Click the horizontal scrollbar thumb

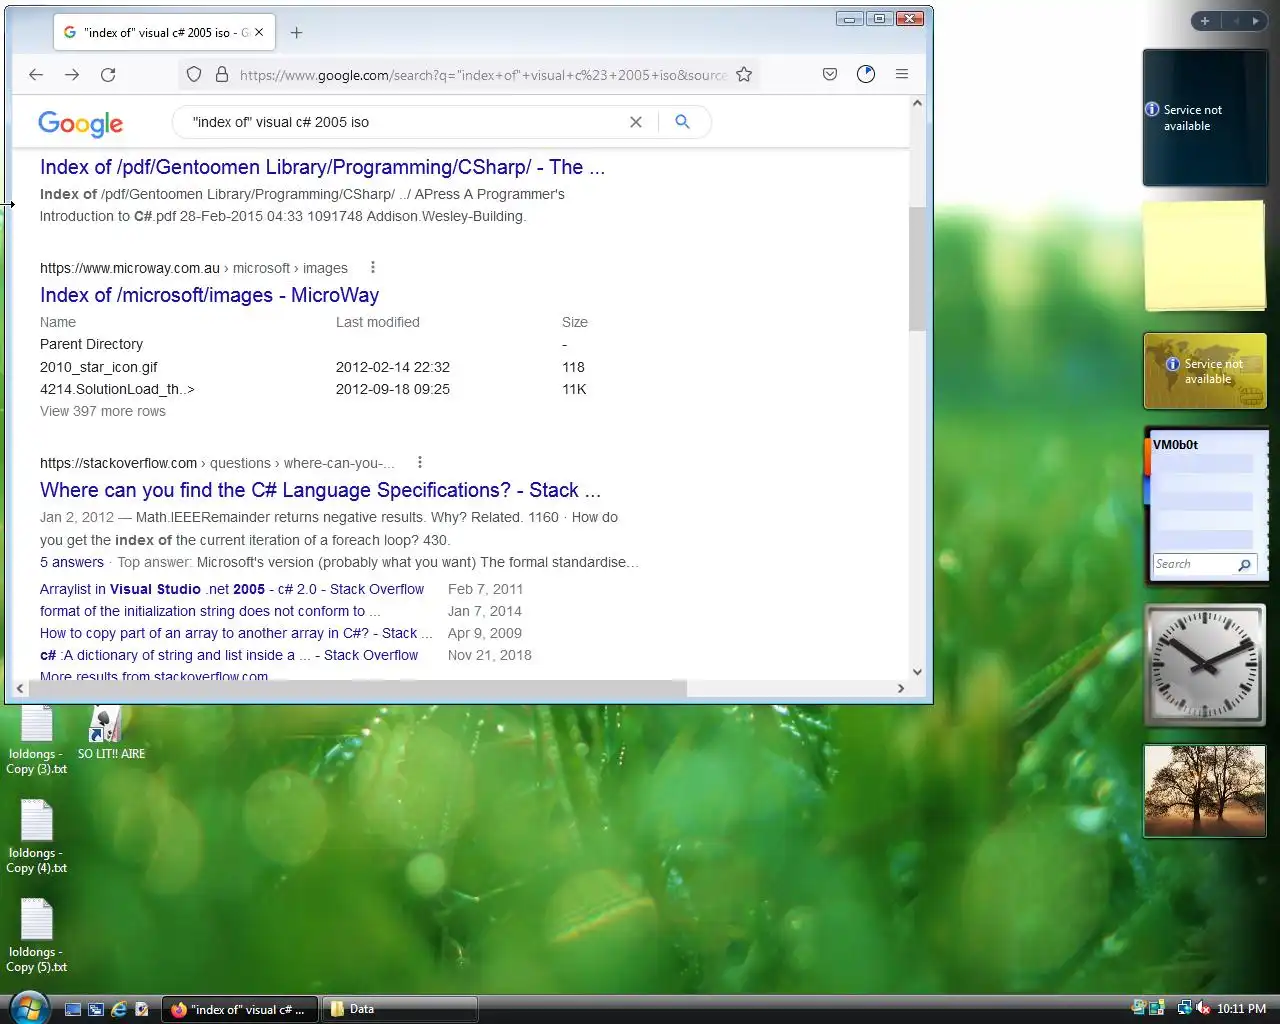pyautogui.click(x=358, y=688)
